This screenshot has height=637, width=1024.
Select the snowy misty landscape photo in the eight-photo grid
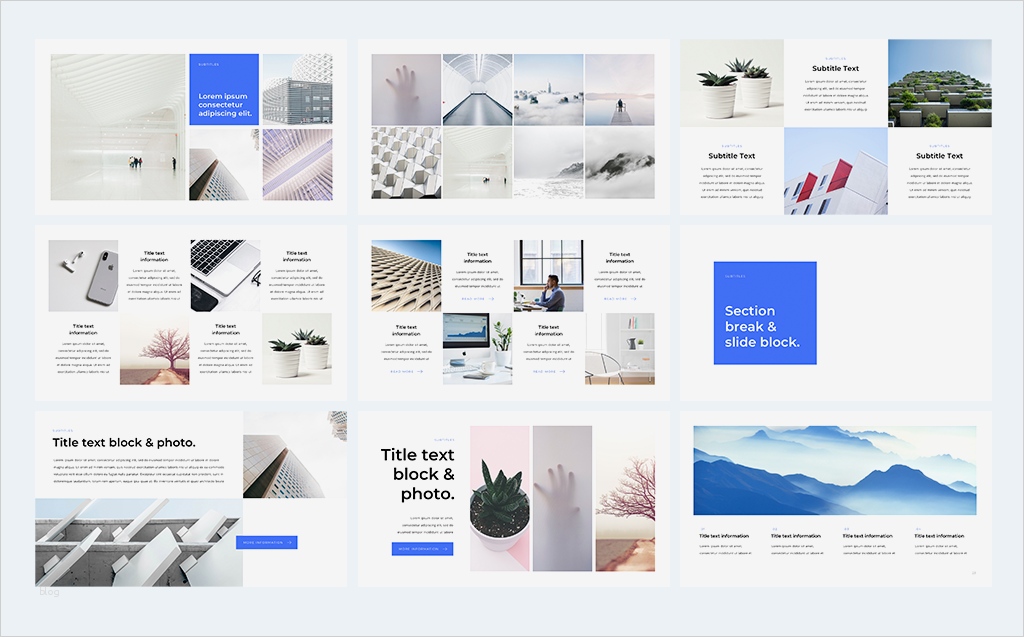click(x=549, y=163)
